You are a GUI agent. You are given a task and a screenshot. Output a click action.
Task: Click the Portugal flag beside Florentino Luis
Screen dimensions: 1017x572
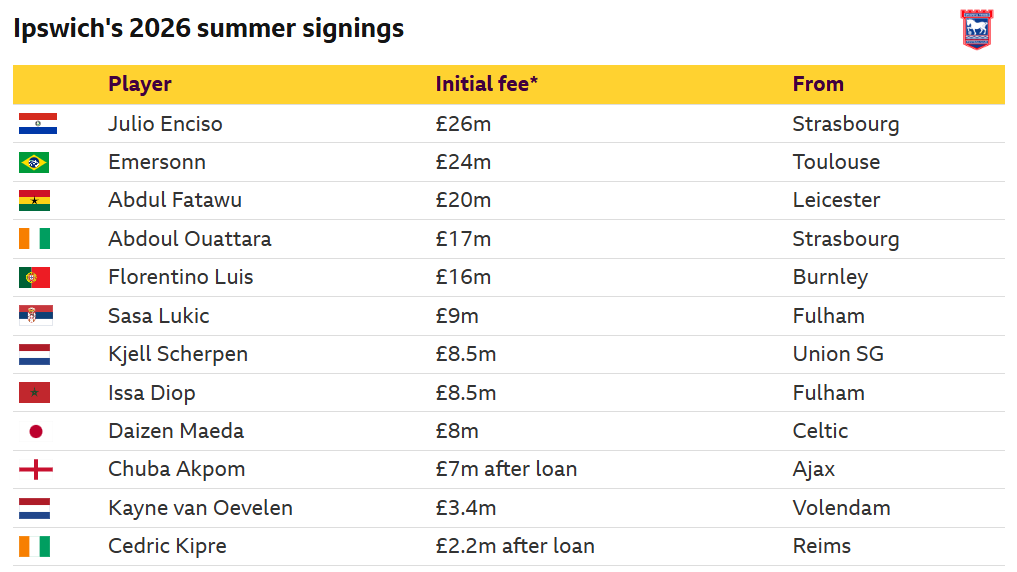34,277
